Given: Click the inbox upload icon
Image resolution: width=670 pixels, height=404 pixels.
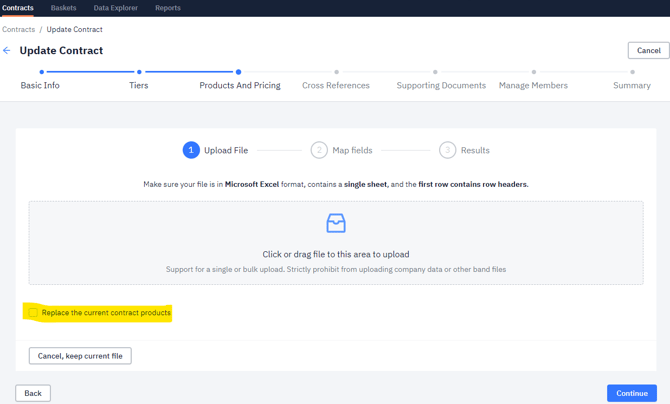Looking at the screenshot, I should click(336, 223).
